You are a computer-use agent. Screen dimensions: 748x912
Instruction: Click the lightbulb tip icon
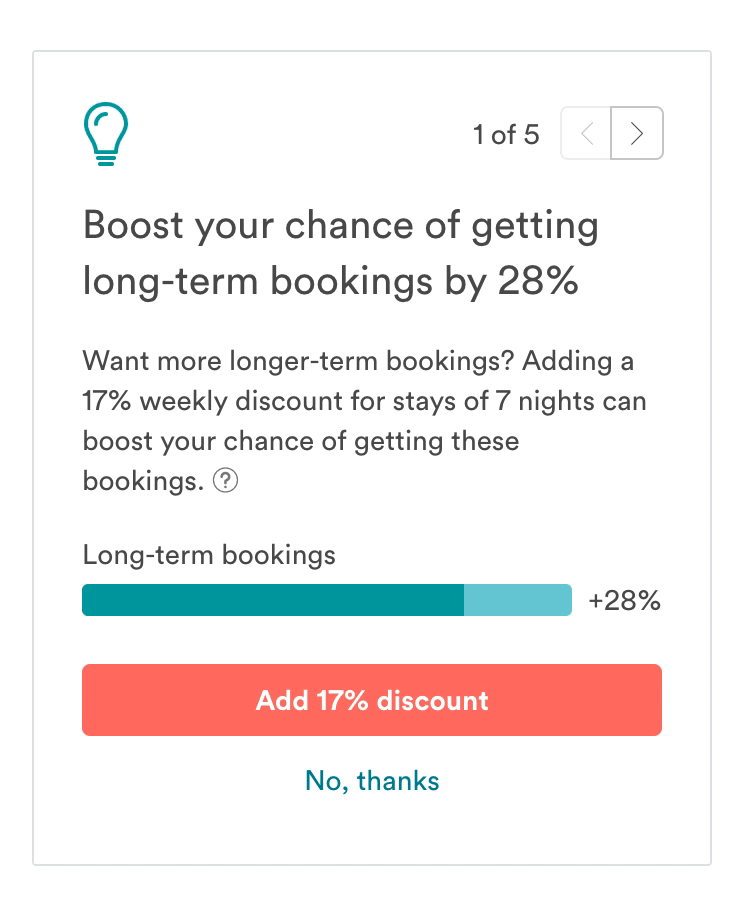click(x=106, y=134)
